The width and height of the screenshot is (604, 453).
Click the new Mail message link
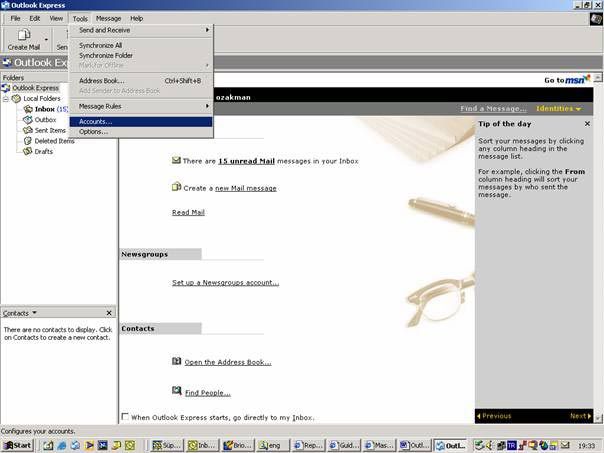(x=246, y=188)
